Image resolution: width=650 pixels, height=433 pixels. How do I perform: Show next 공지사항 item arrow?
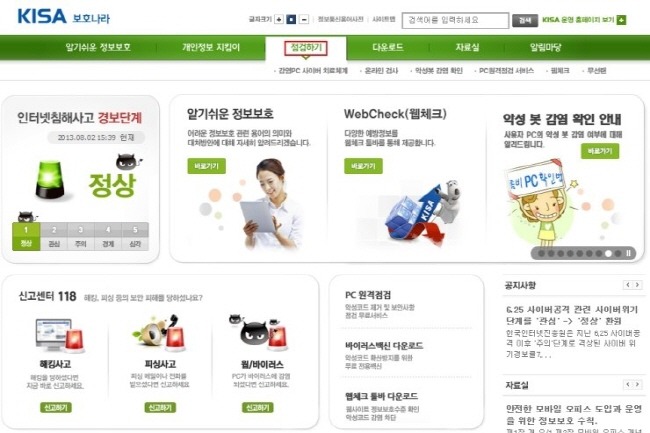[x=638, y=285]
